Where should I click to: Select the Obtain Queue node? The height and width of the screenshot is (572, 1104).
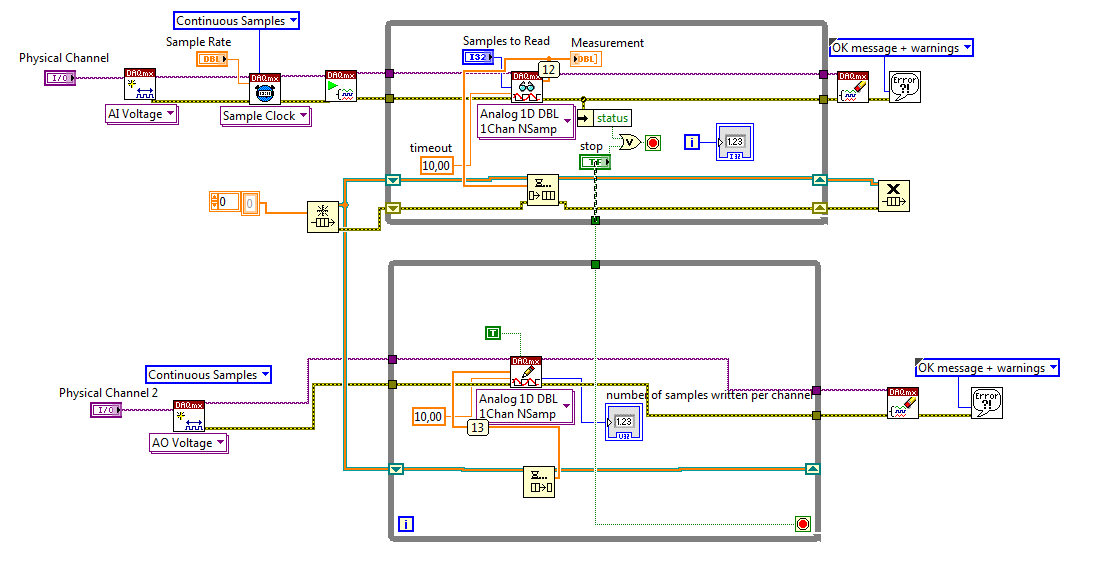point(323,216)
